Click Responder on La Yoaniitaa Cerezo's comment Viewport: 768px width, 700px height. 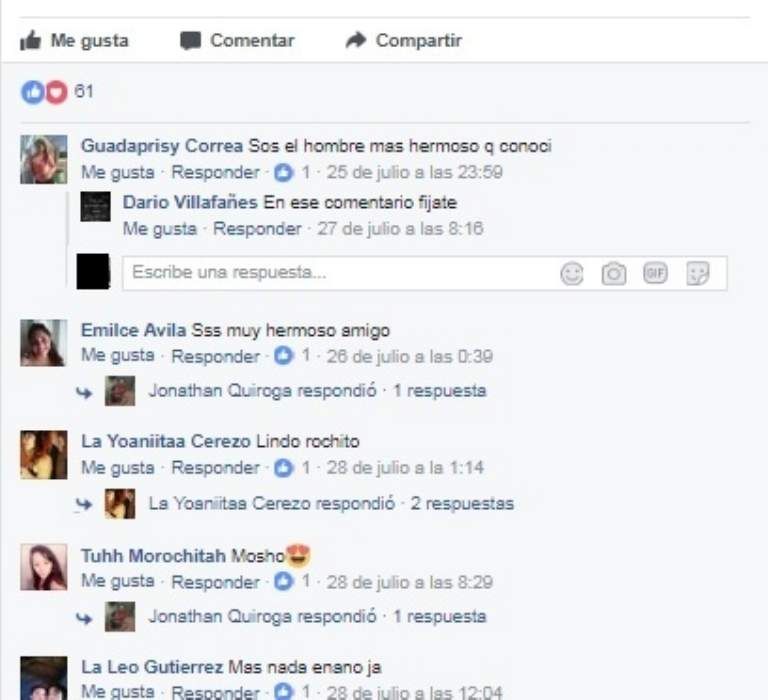216,467
